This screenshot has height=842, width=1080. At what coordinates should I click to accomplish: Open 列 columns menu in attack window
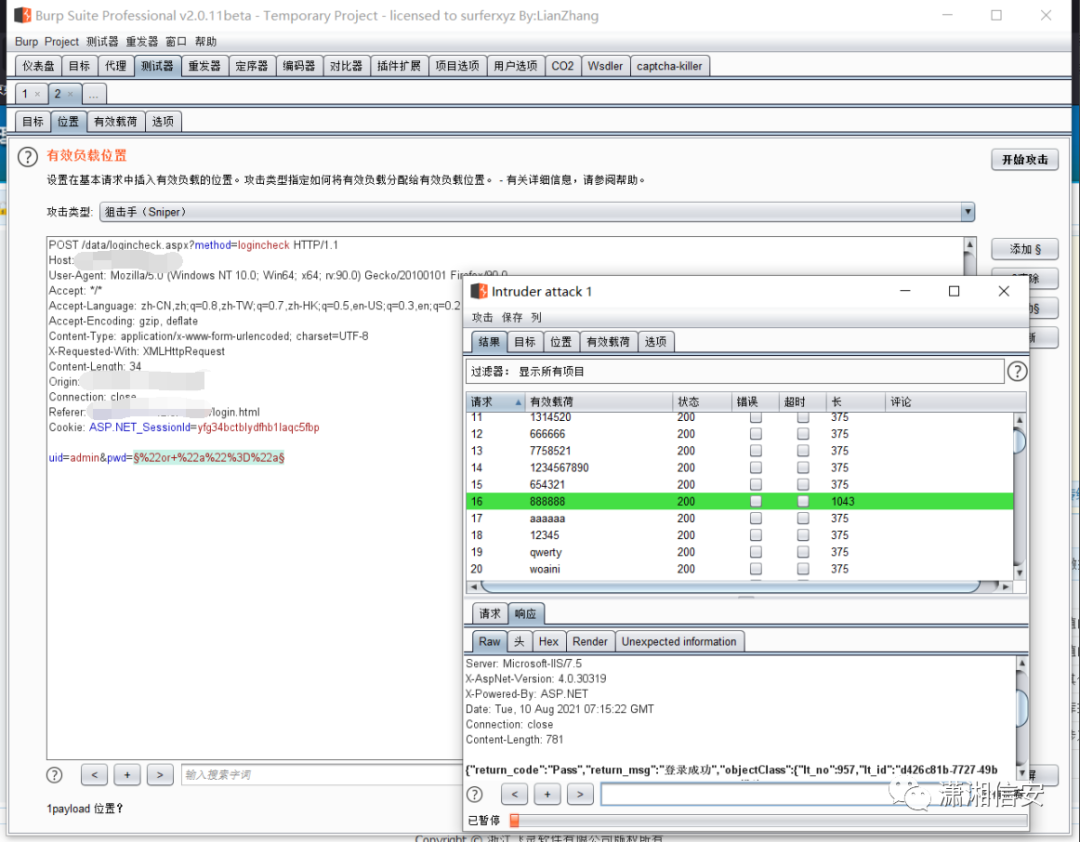pyautogui.click(x=536, y=318)
